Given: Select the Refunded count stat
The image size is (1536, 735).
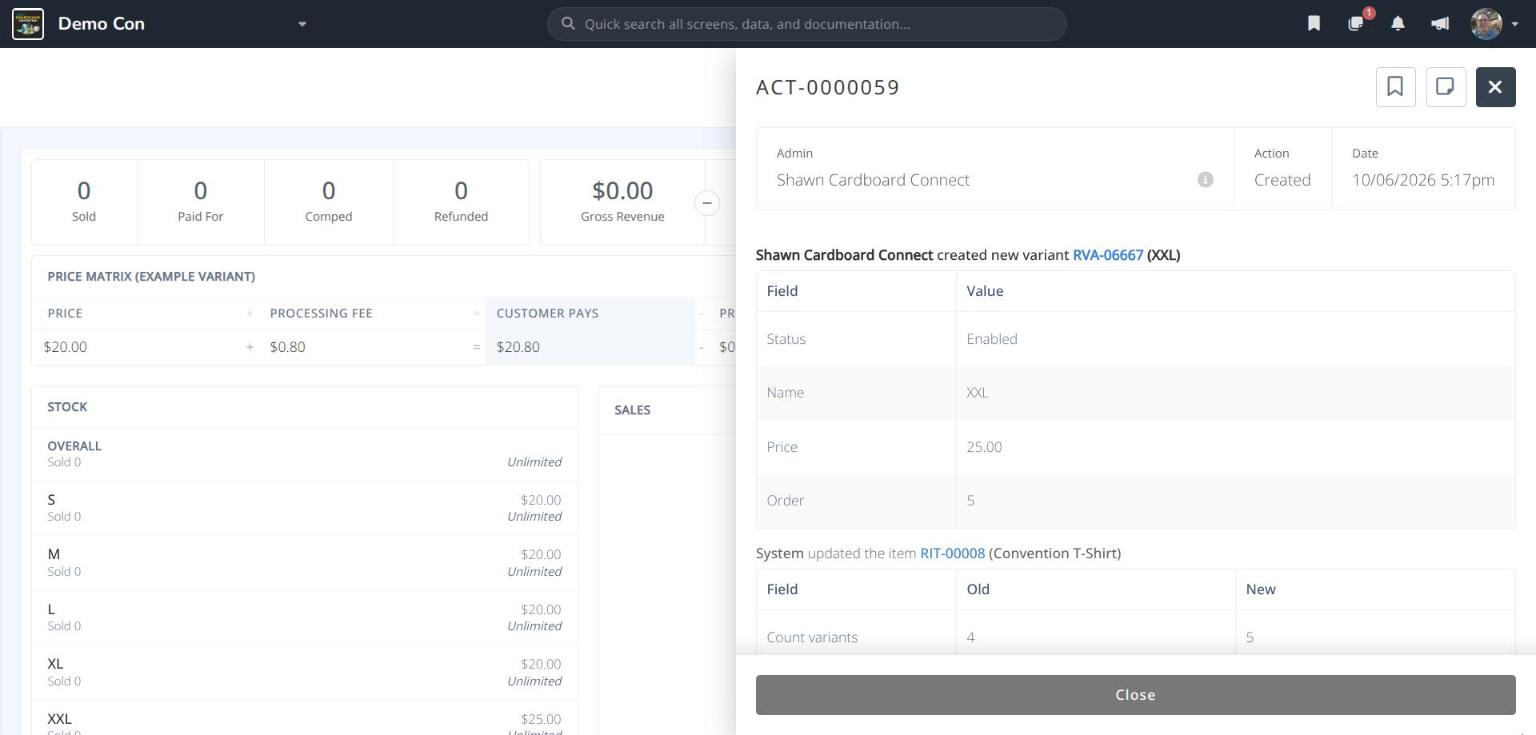Looking at the screenshot, I should coord(461,201).
